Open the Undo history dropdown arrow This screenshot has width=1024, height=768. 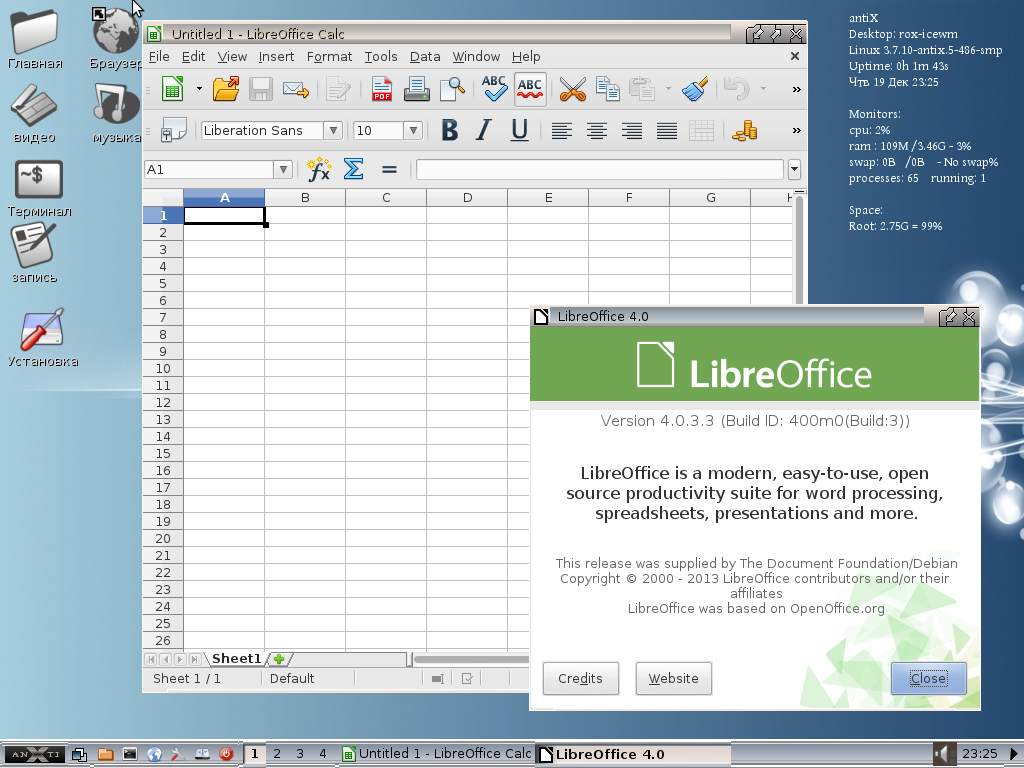tap(763, 89)
